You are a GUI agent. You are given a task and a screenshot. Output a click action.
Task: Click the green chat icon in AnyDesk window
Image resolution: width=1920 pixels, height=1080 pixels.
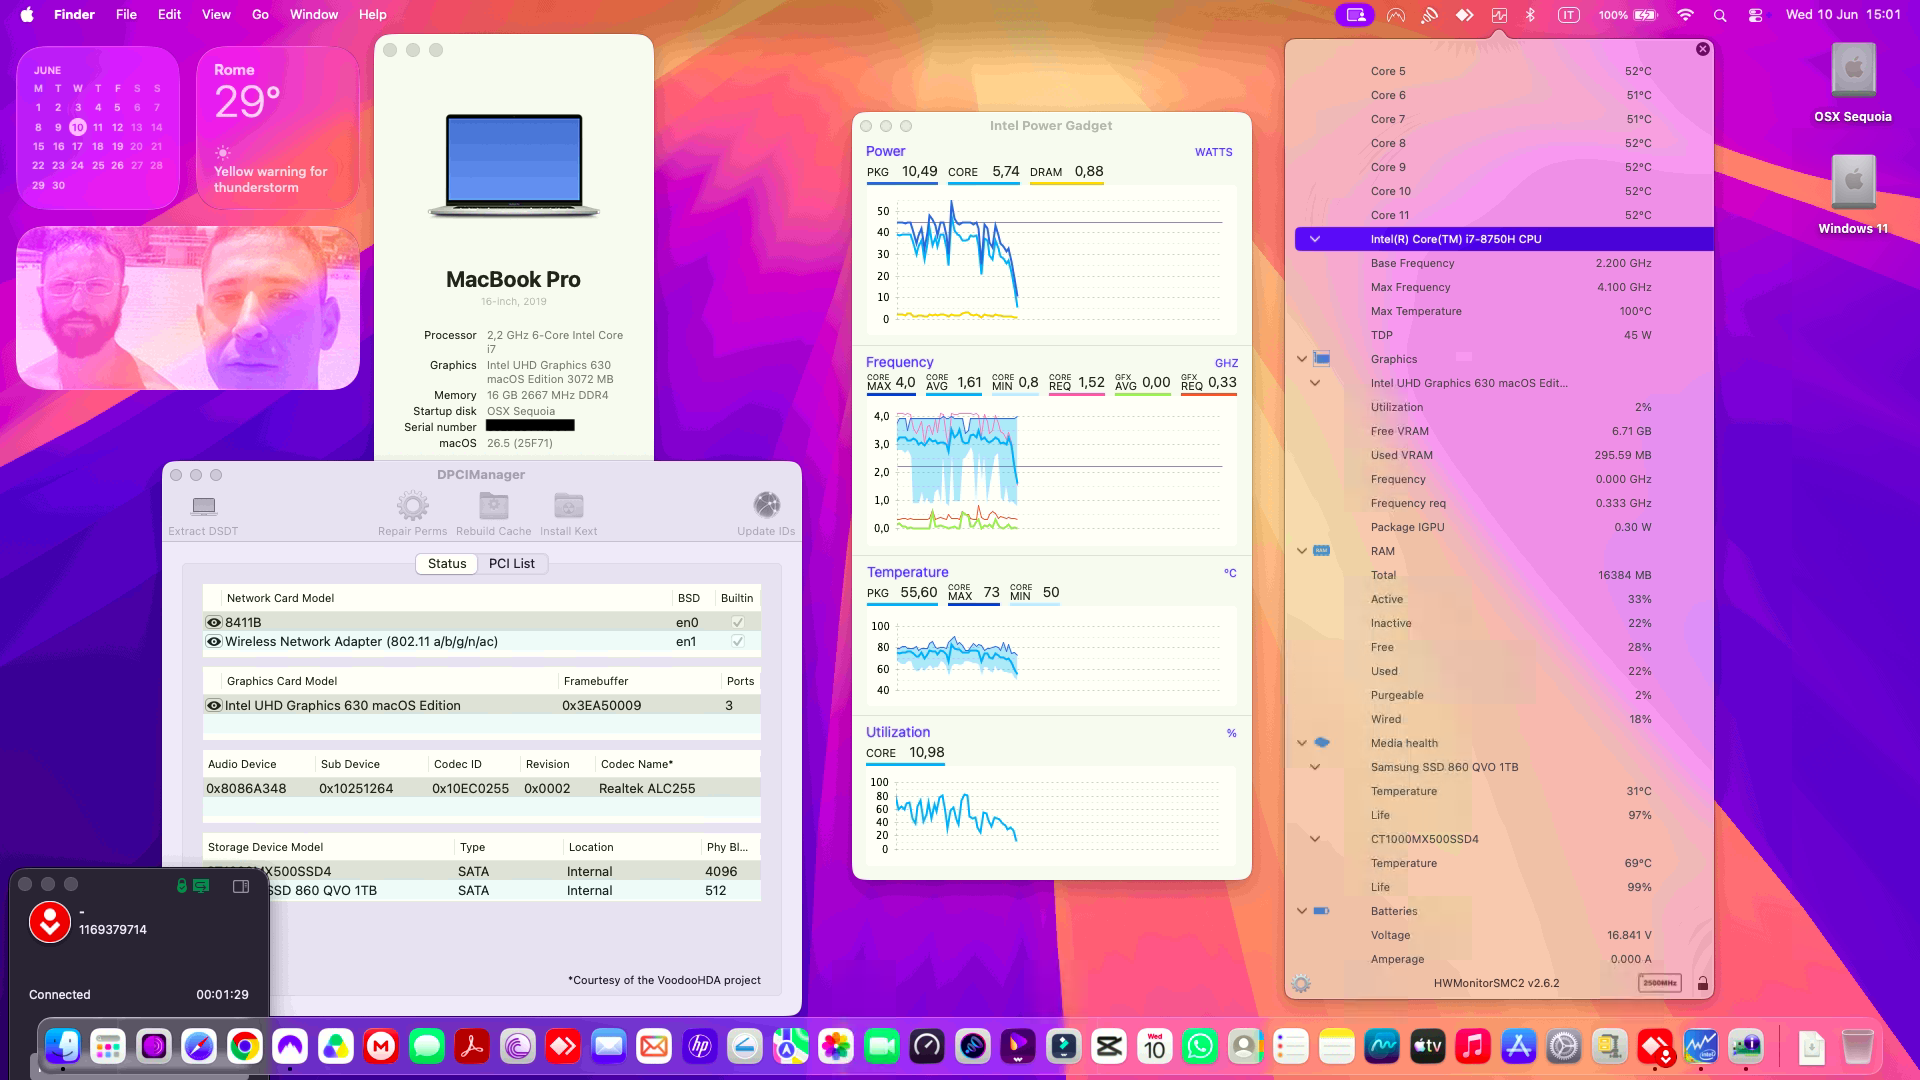pos(201,886)
